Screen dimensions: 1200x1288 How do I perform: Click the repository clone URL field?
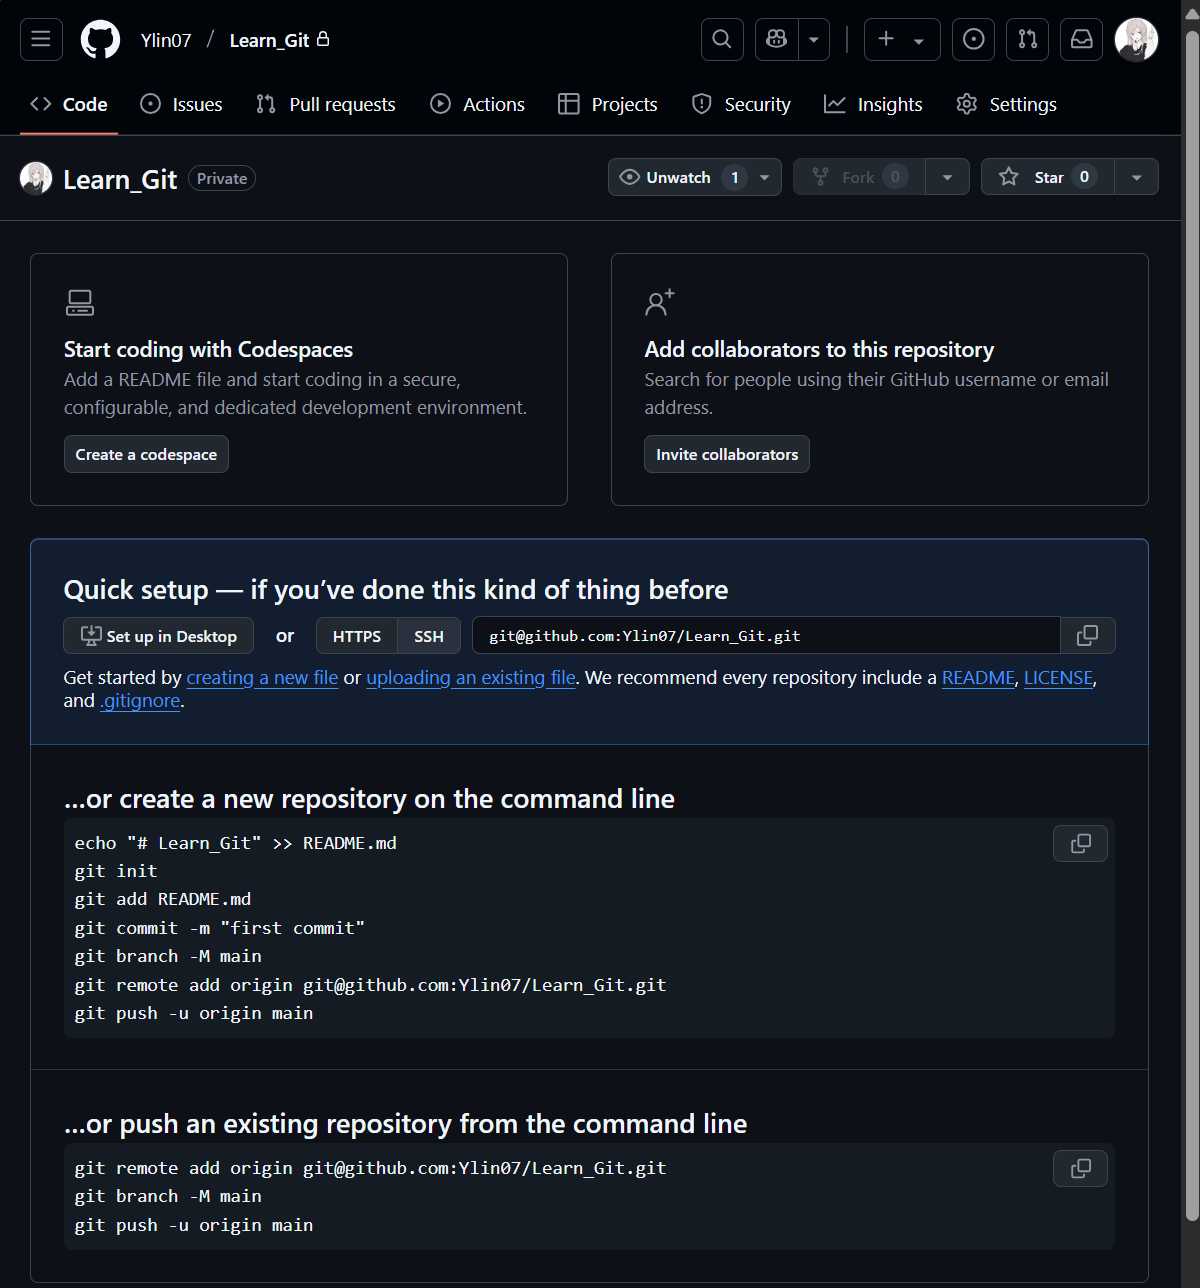(x=766, y=636)
